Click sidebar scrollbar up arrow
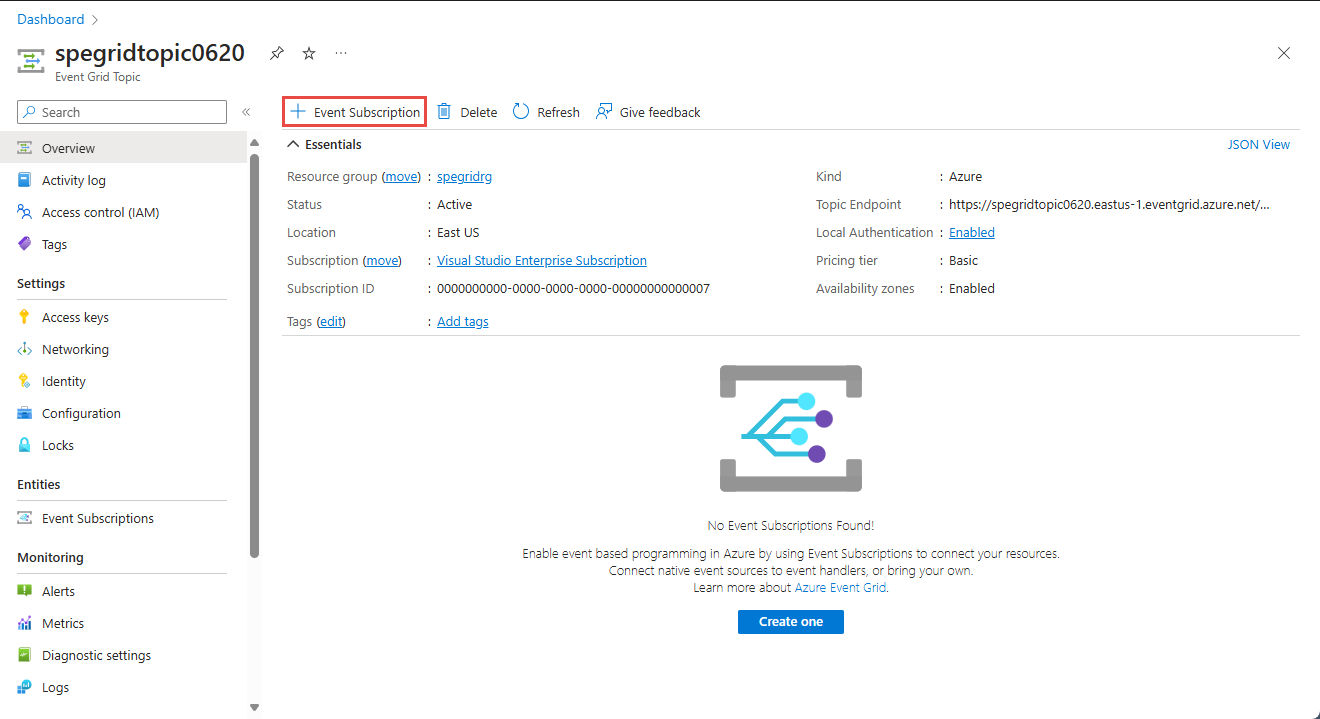The width and height of the screenshot is (1320, 719). point(254,142)
